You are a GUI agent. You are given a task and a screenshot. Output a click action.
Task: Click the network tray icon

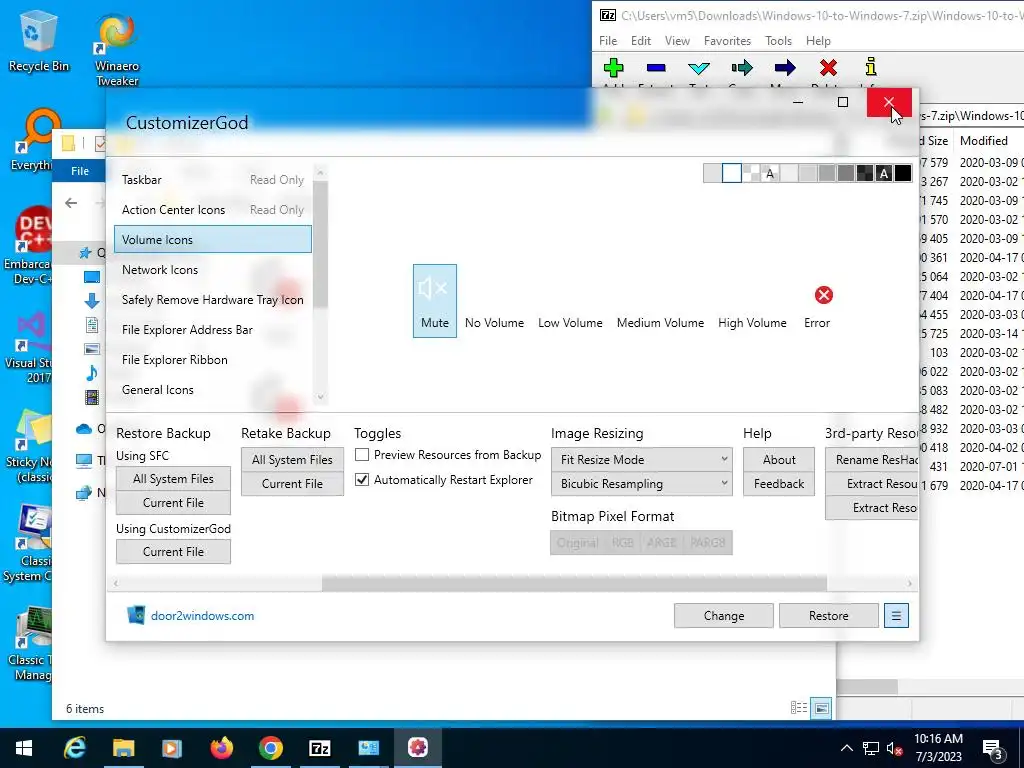871,748
